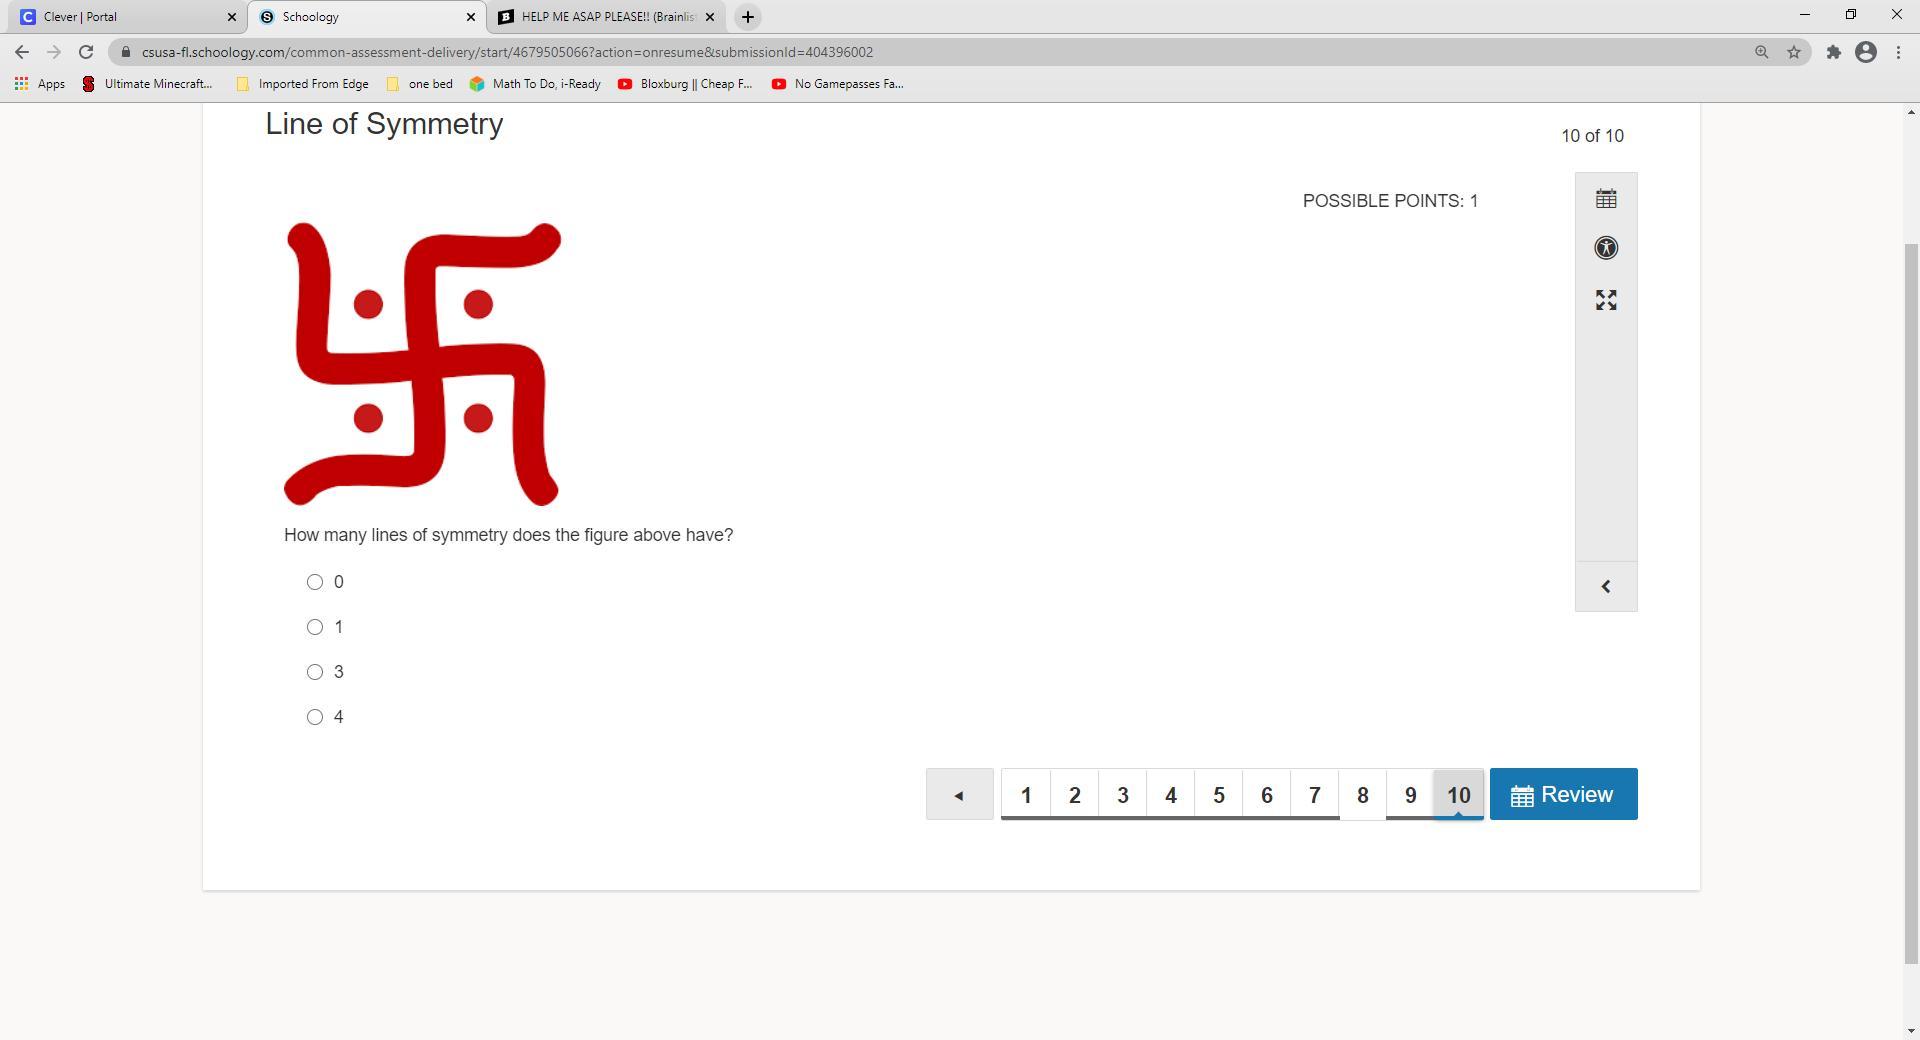Jump to question 1
This screenshot has width=1920, height=1040.
1026,795
